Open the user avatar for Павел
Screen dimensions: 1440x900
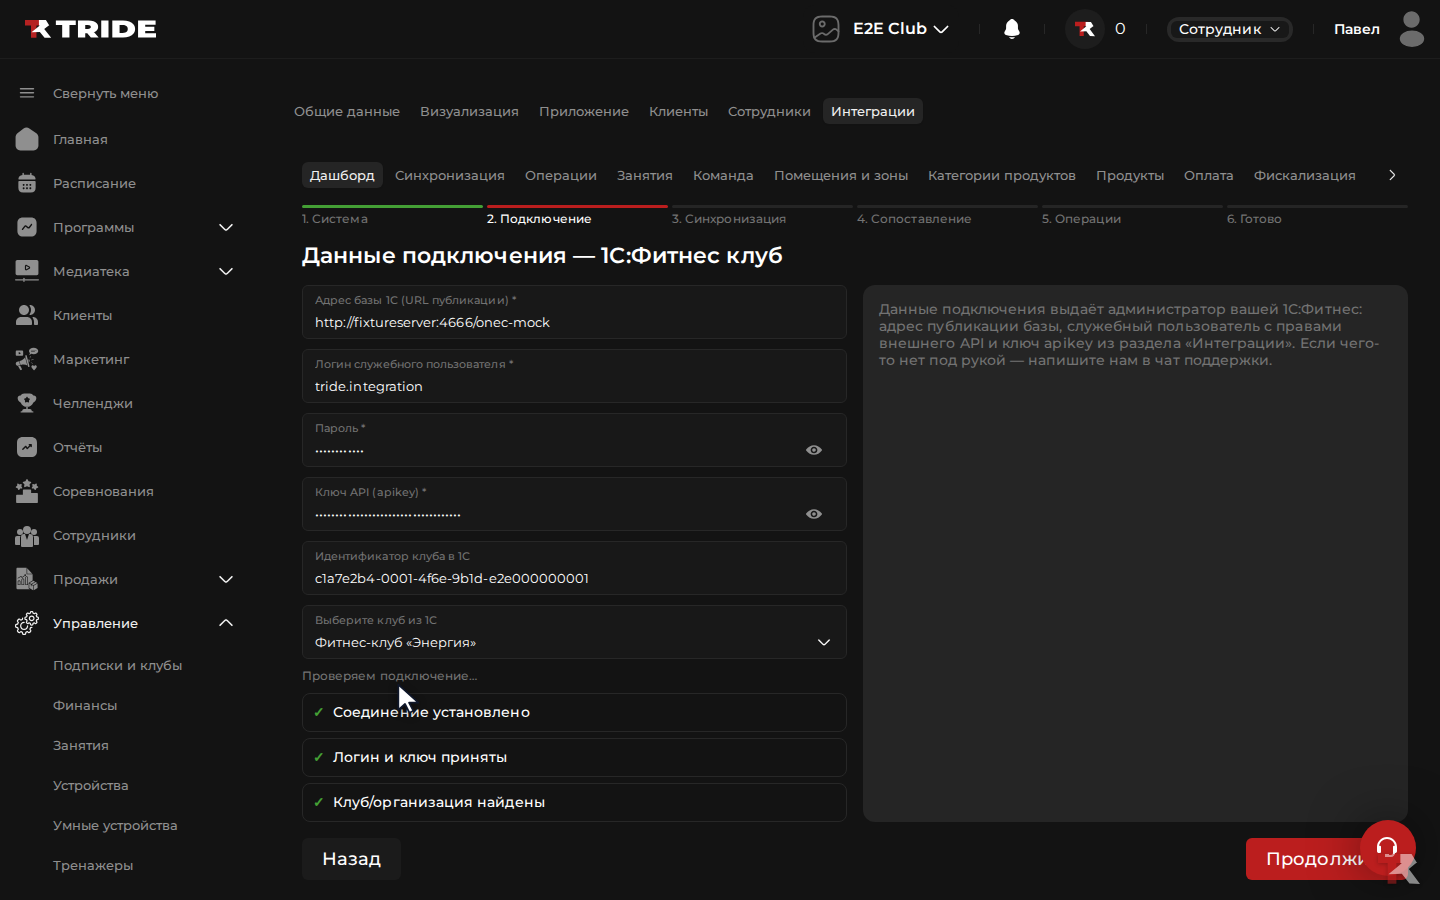(1412, 29)
